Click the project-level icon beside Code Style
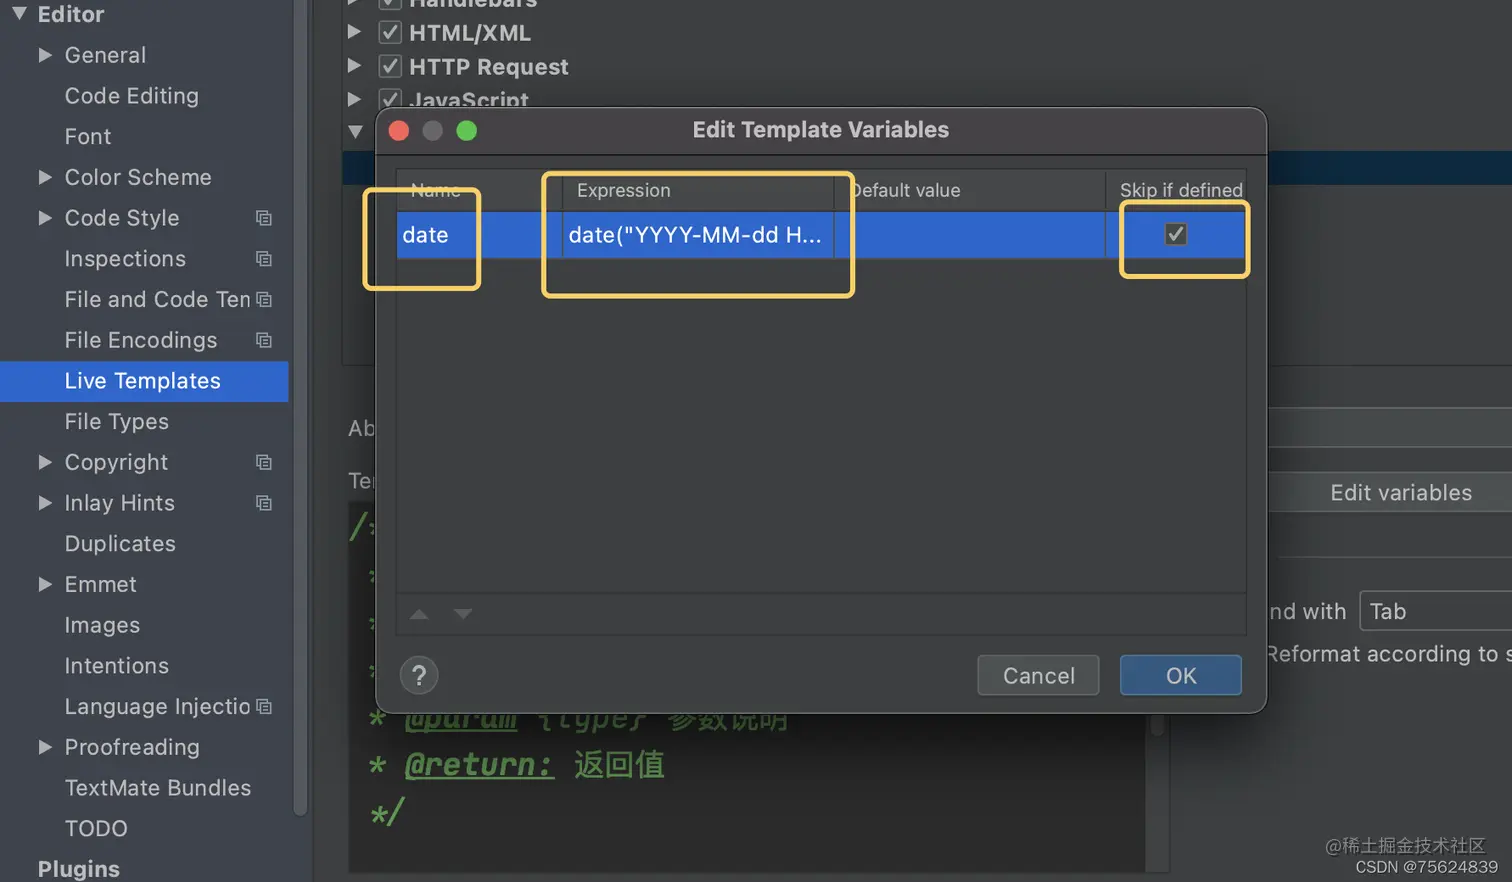The width and height of the screenshot is (1512, 882). coord(264,218)
